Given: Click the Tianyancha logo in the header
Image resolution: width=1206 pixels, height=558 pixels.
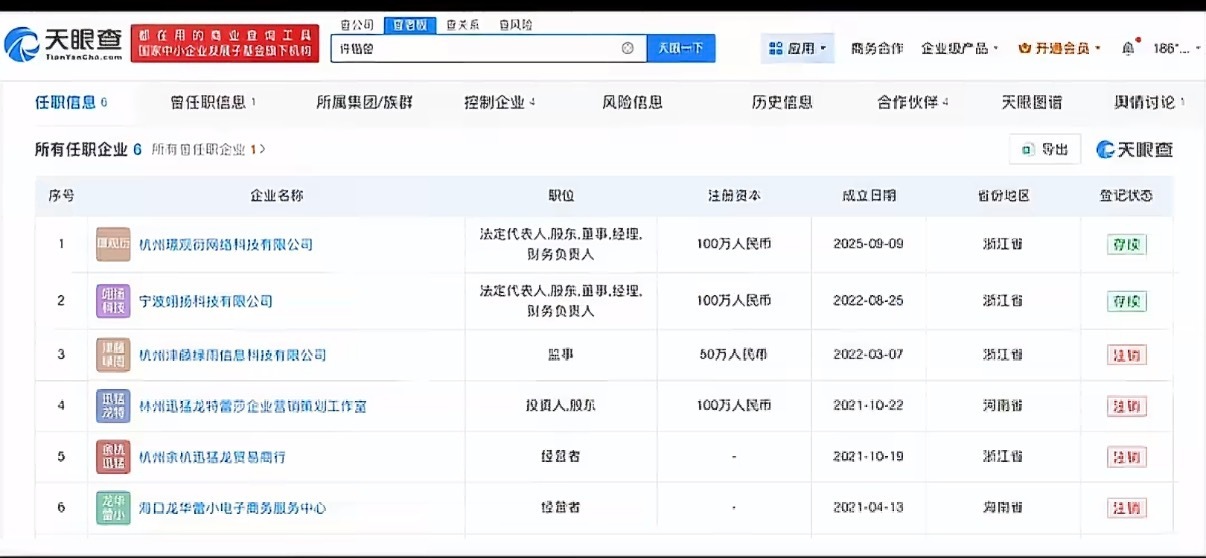Looking at the screenshot, I should pos(64,43).
